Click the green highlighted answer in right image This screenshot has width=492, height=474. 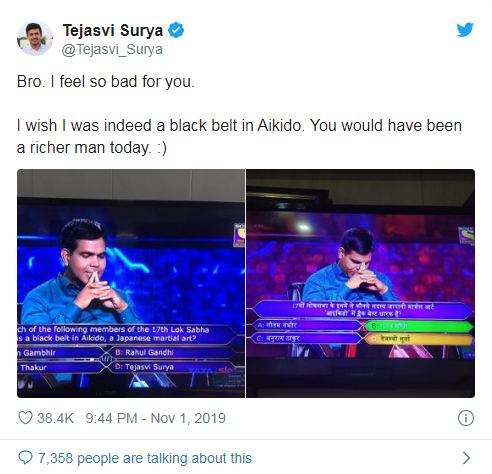point(418,326)
